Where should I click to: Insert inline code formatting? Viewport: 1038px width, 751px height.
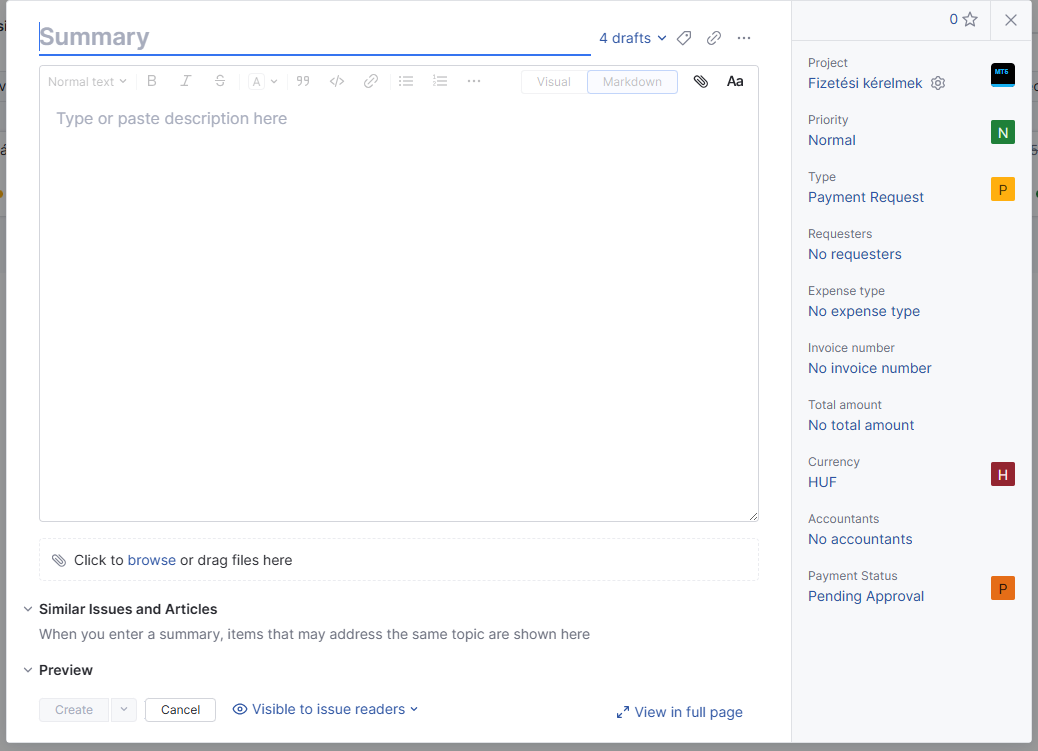337,82
